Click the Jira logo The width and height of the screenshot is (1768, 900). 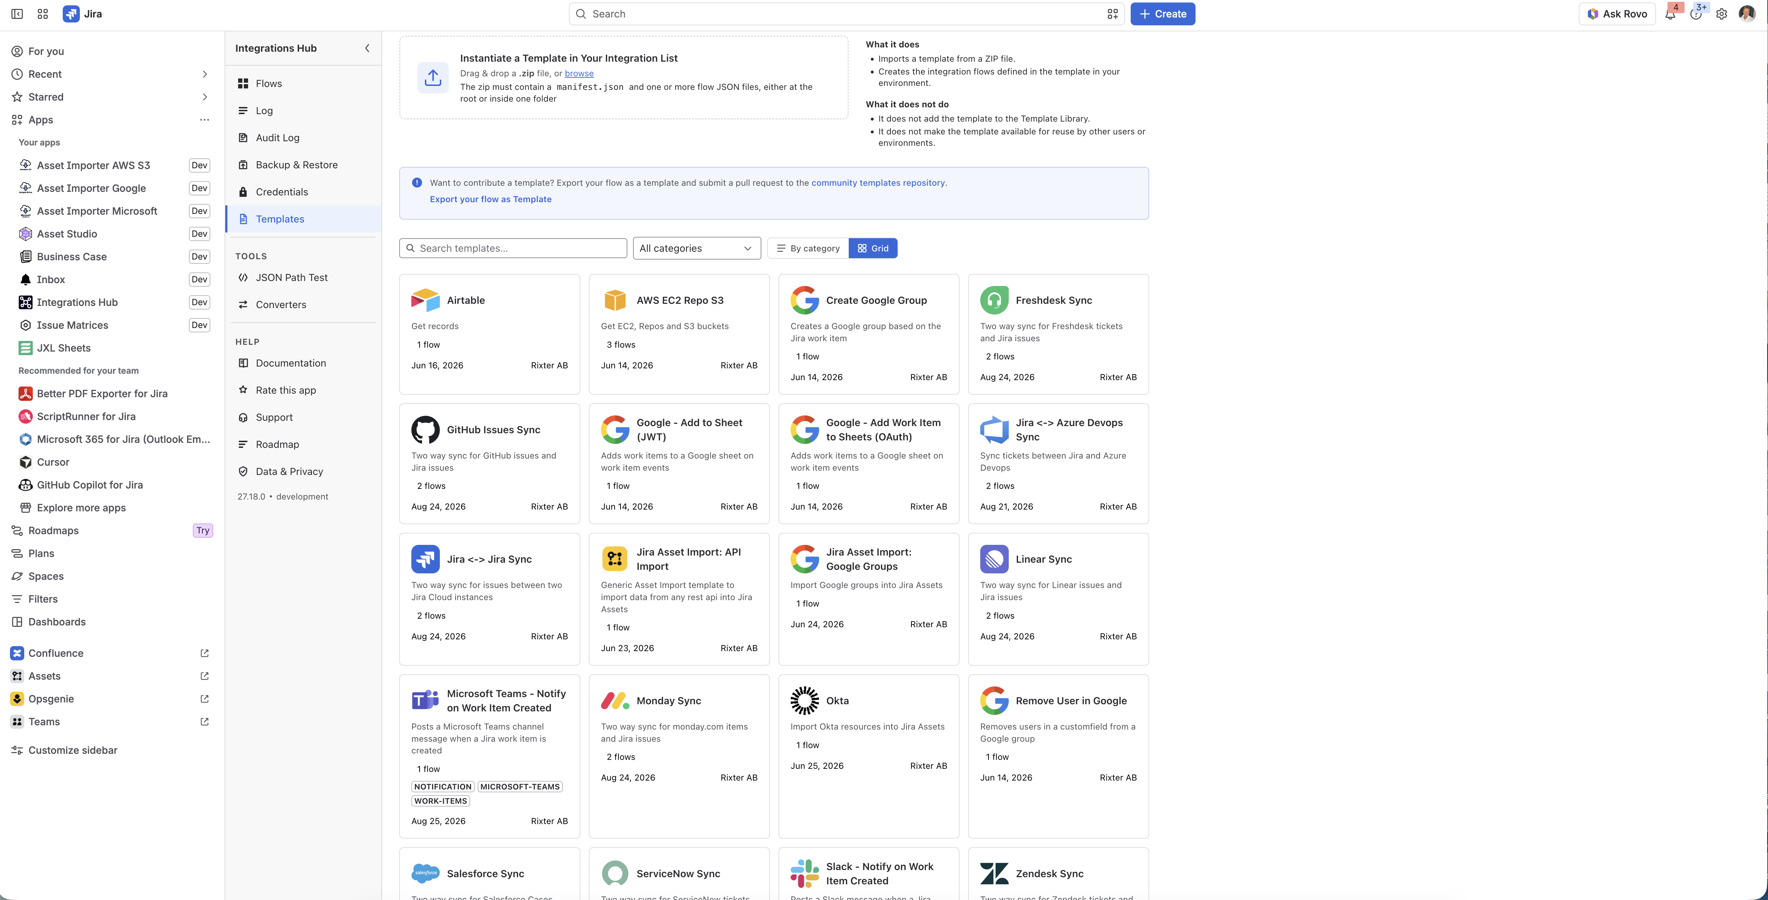coord(71,14)
